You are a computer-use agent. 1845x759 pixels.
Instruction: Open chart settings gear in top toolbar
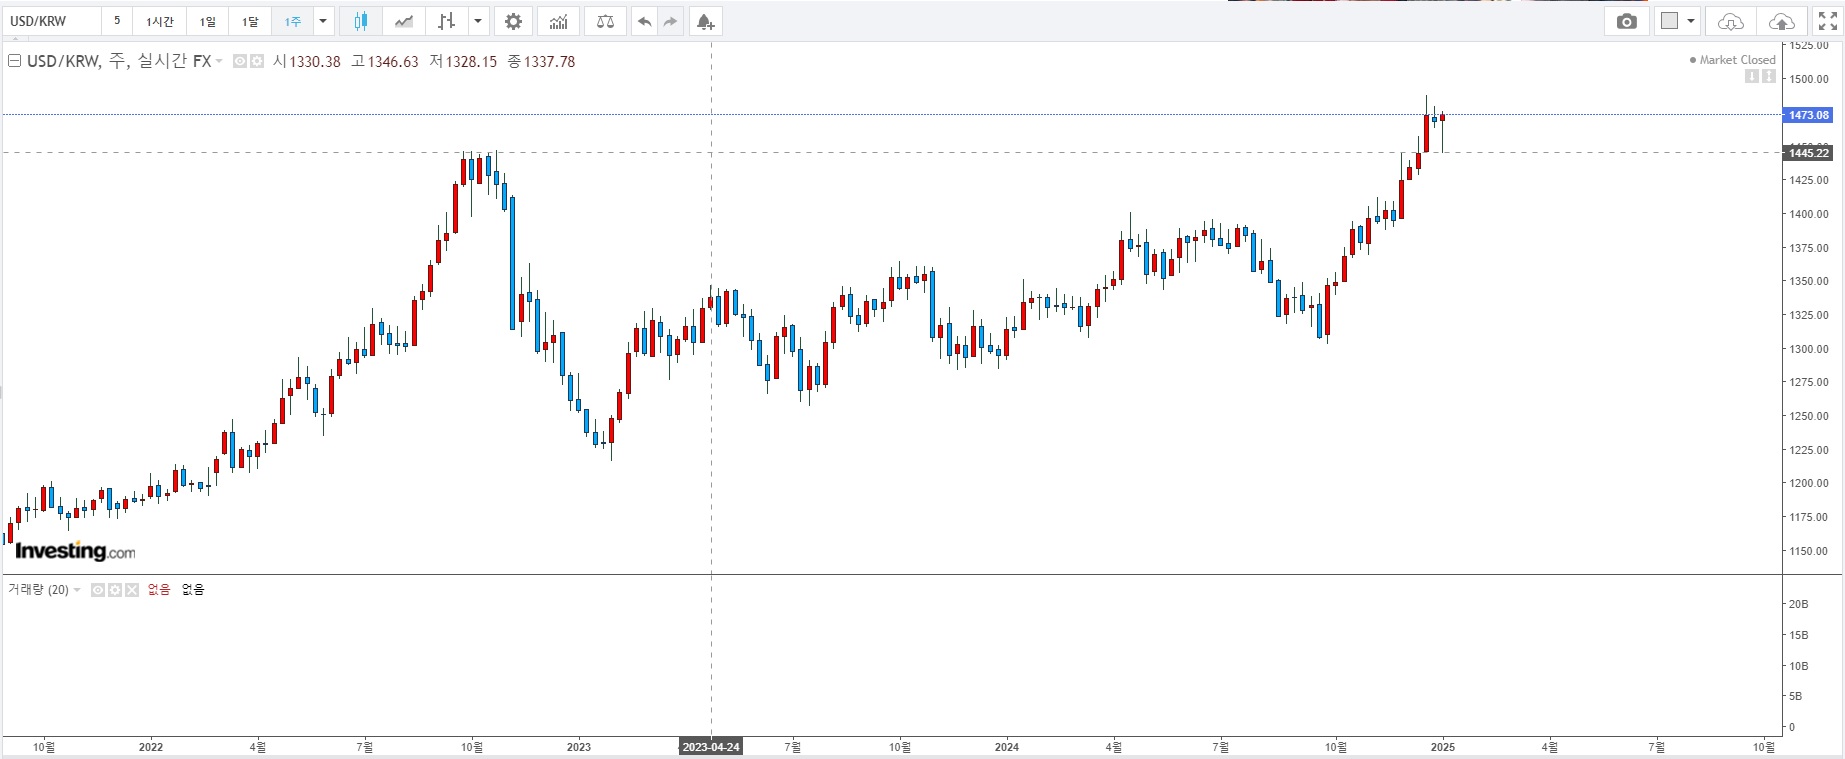[513, 21]
